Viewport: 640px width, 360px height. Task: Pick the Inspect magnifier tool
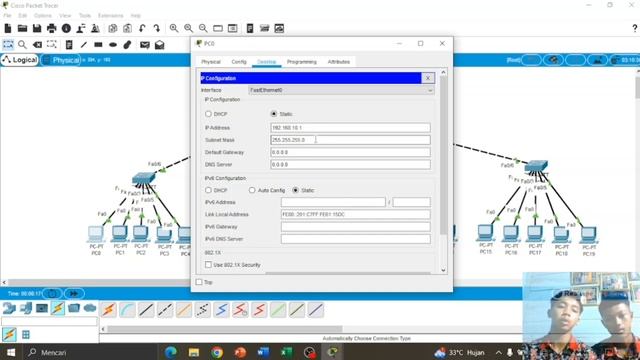22,44
